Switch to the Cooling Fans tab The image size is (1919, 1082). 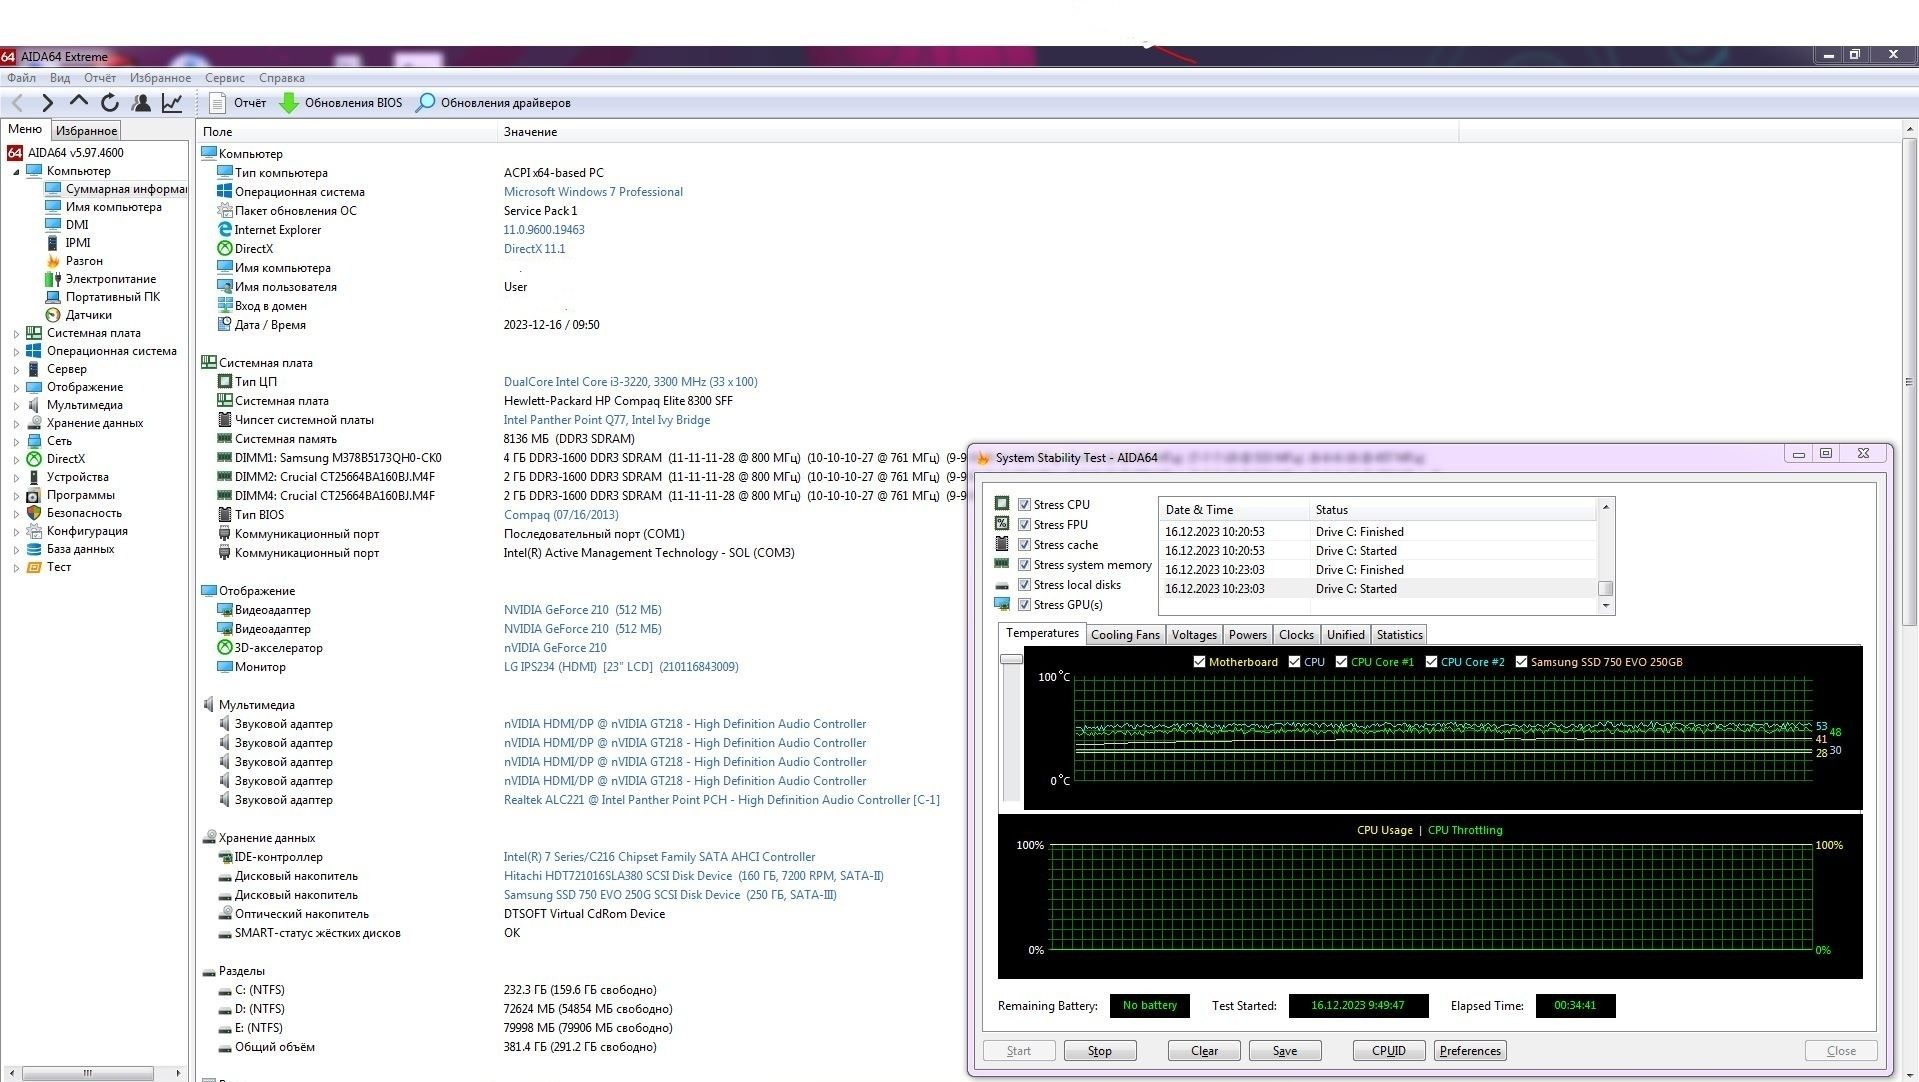[1125, 635]
